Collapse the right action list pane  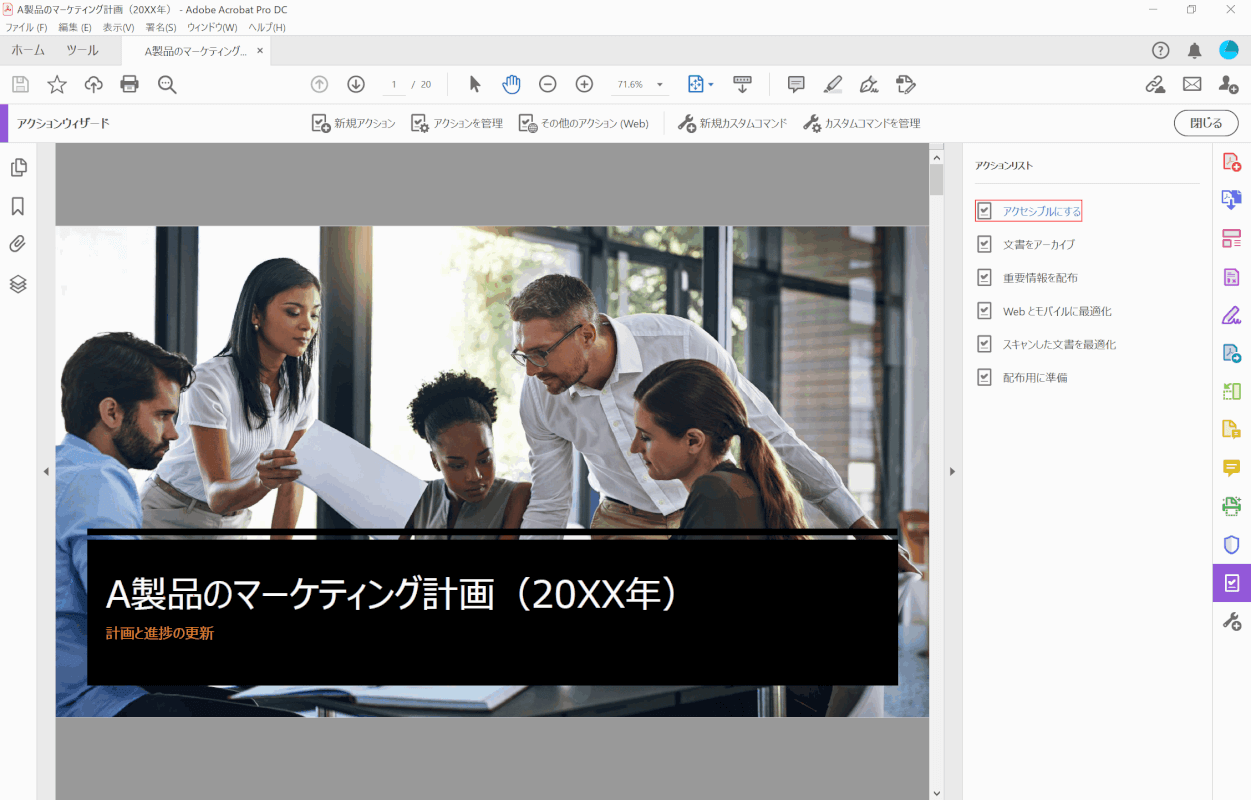[x=952, y=471]
